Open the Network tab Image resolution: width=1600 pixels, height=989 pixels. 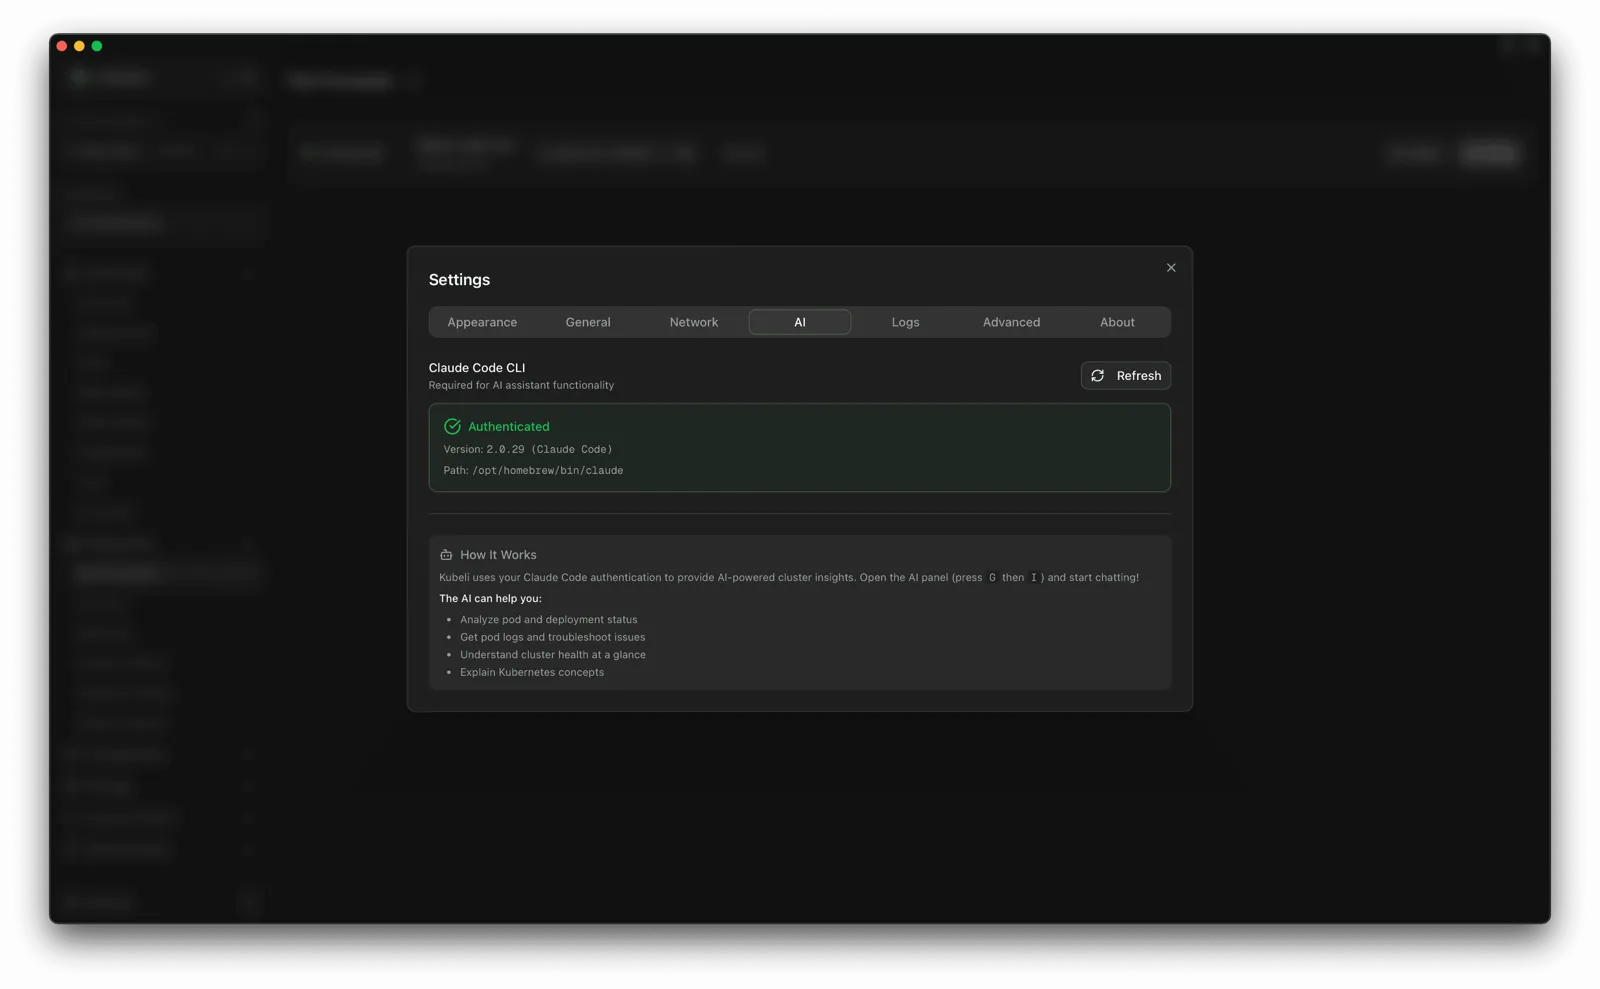click(694, 322)
